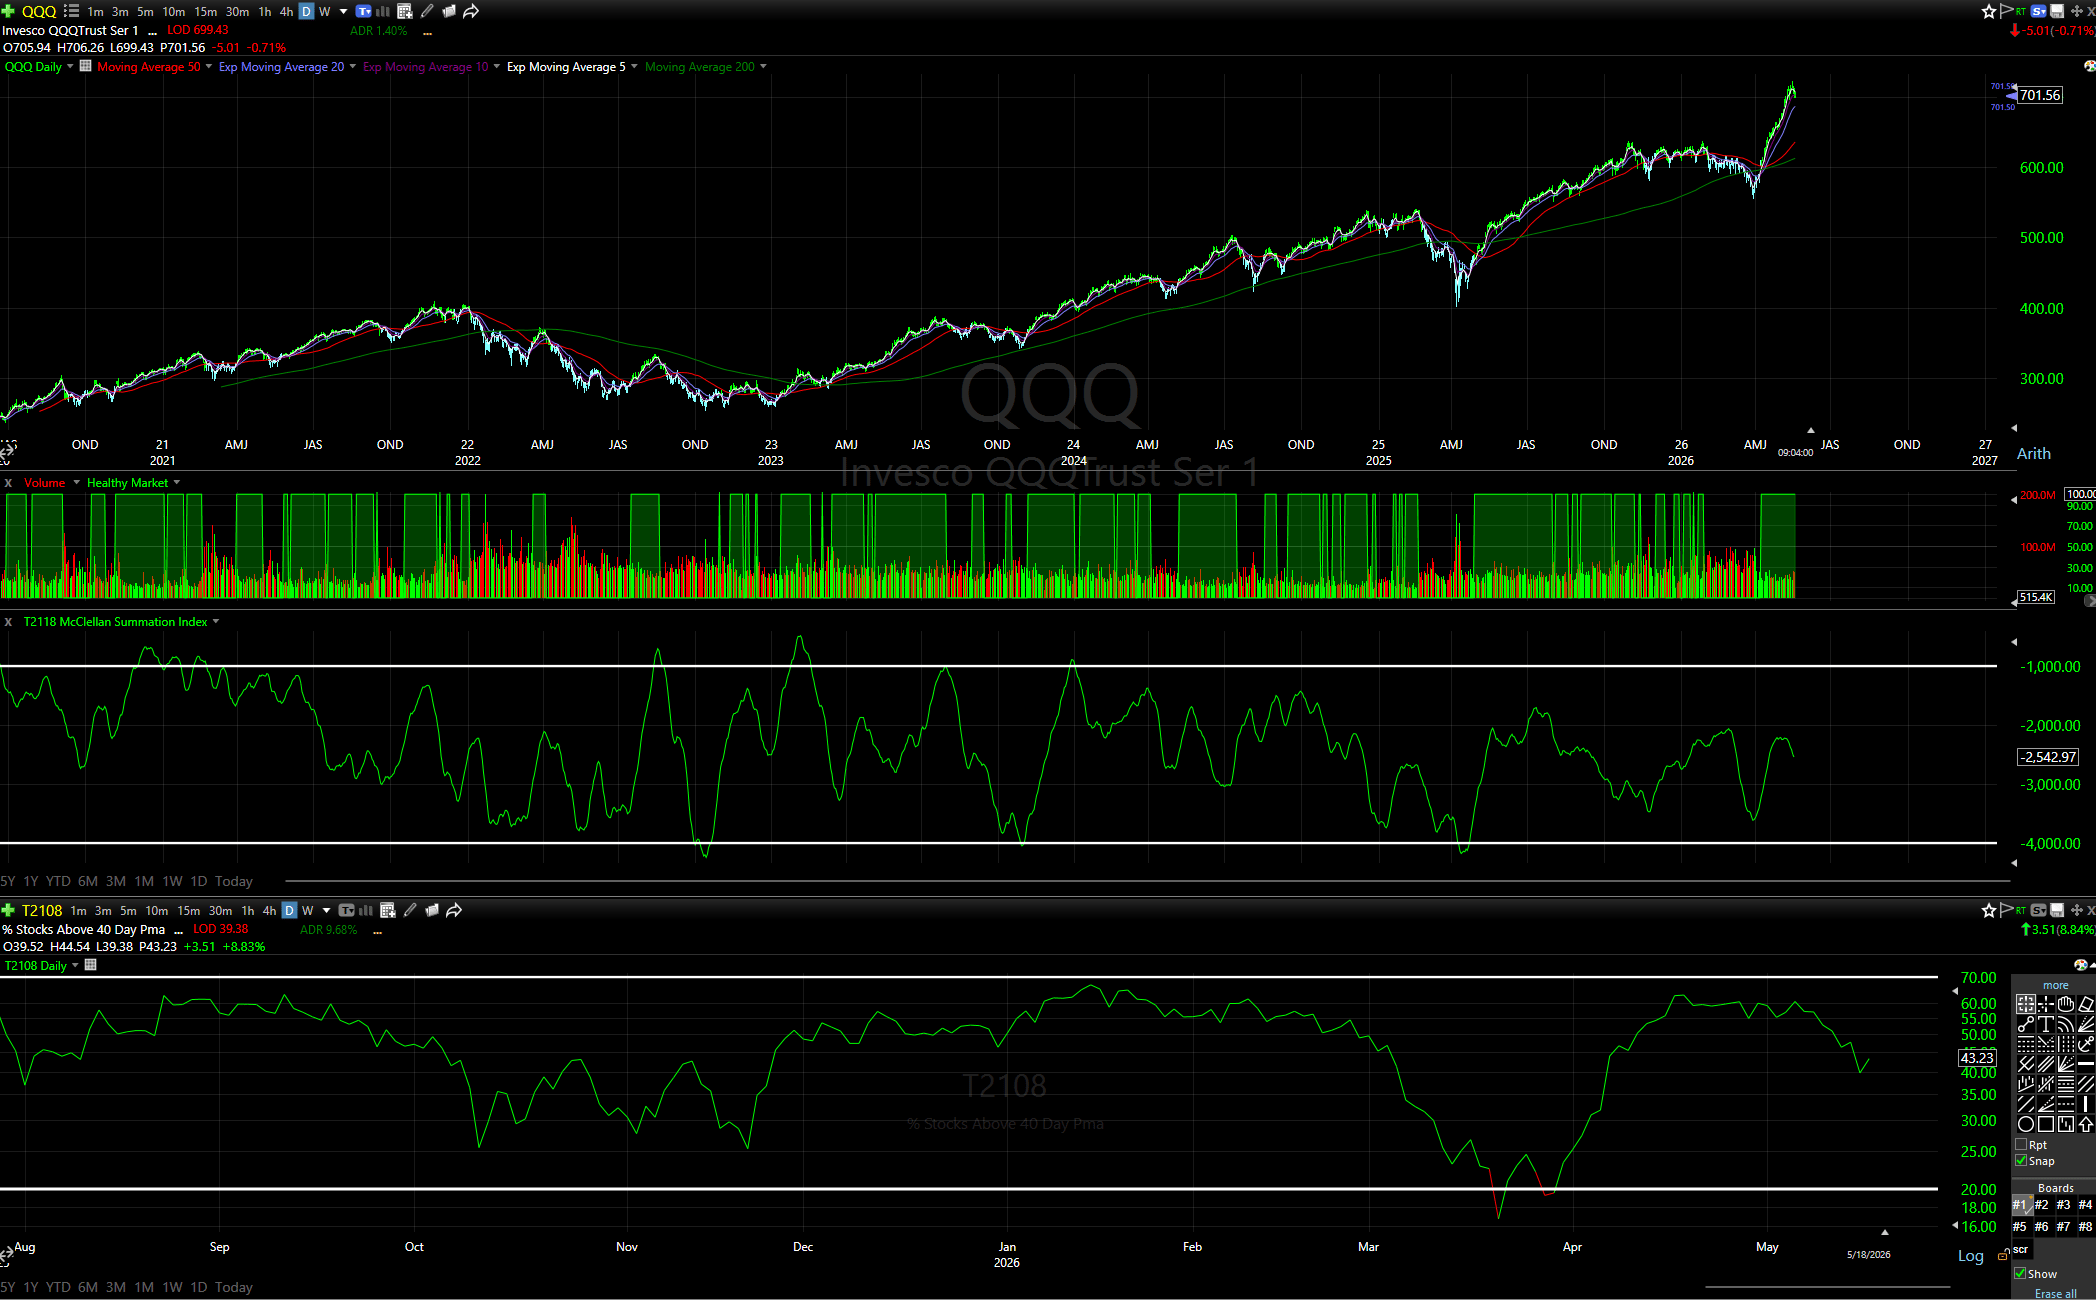This screenshot has height=1300, width=2096.
Task: Switch T2108 chart to 1h timeframe
Action: click(248, 911)
